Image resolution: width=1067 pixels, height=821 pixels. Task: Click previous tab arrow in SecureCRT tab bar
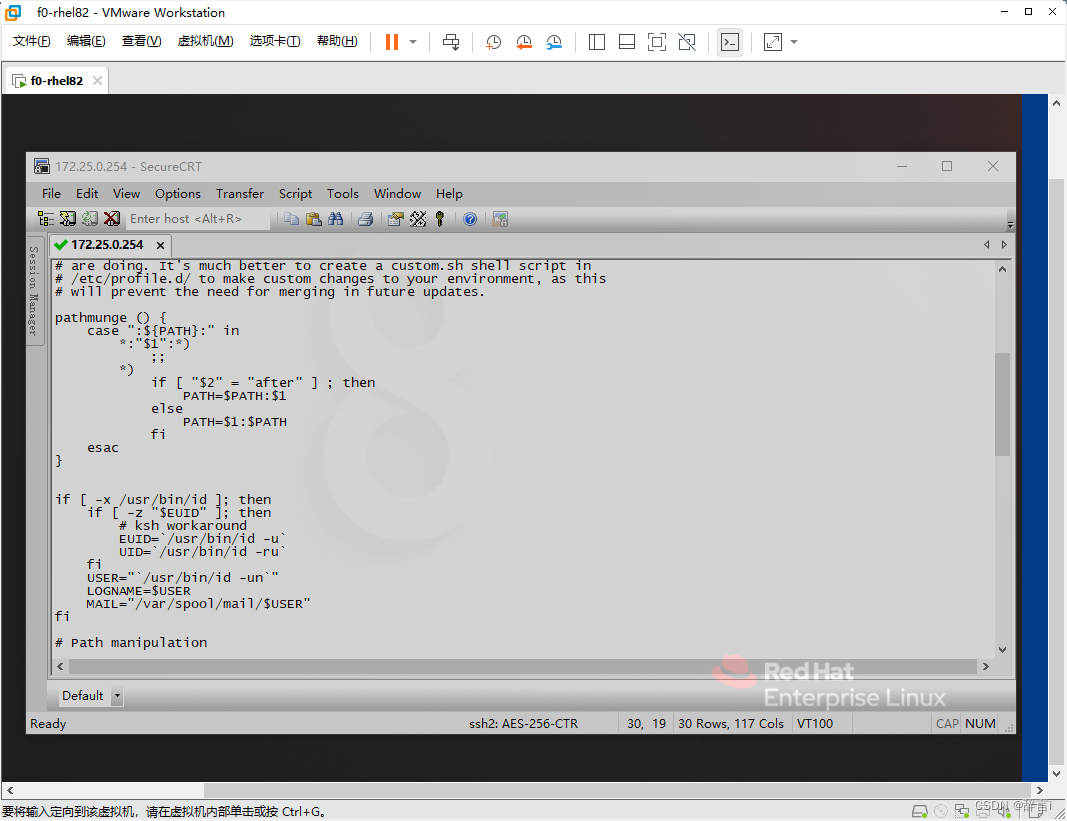coord(987,244)
